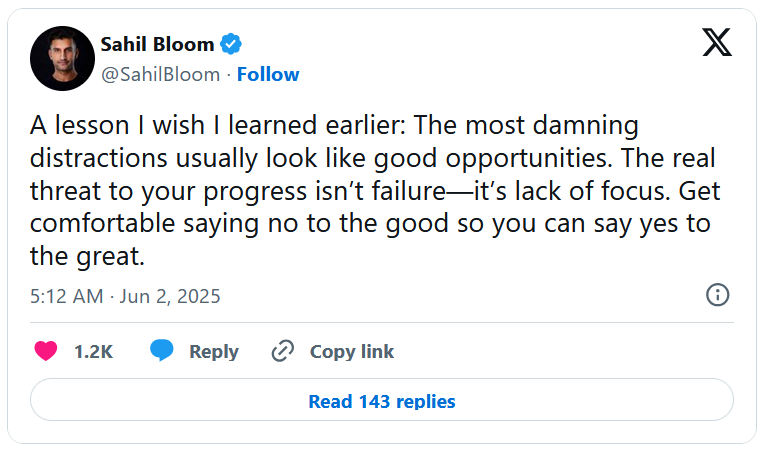Click the pink heart like icon

(46, 351)
